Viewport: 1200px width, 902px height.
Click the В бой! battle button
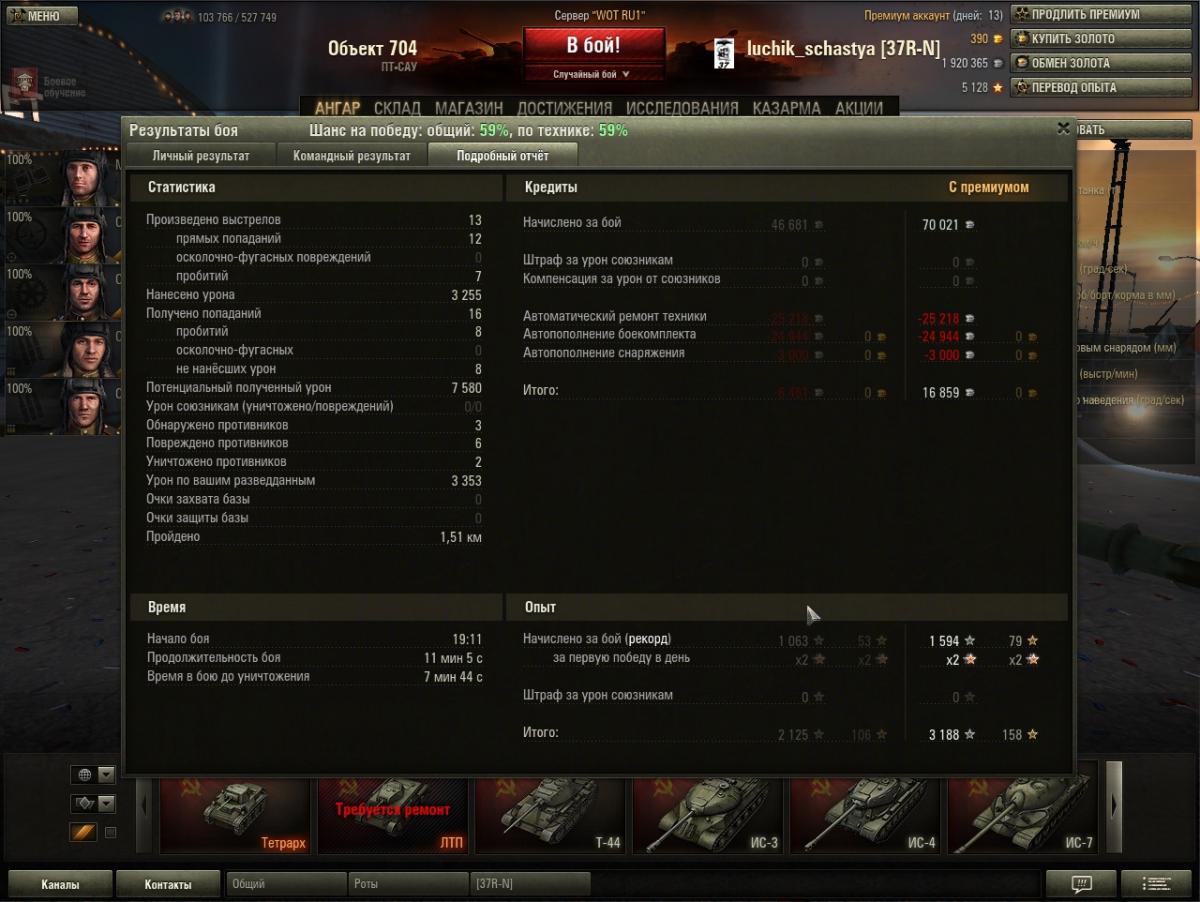[593, 46]
